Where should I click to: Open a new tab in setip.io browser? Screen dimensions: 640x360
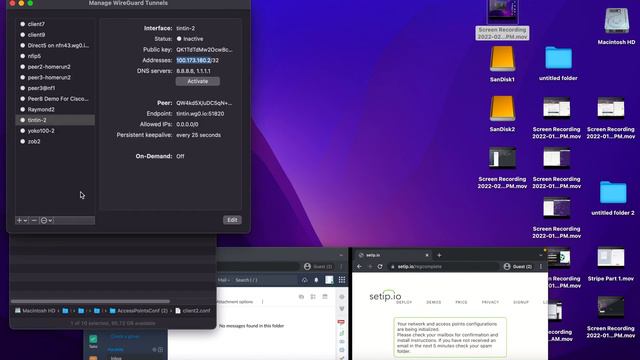click(x=439, y=255)
